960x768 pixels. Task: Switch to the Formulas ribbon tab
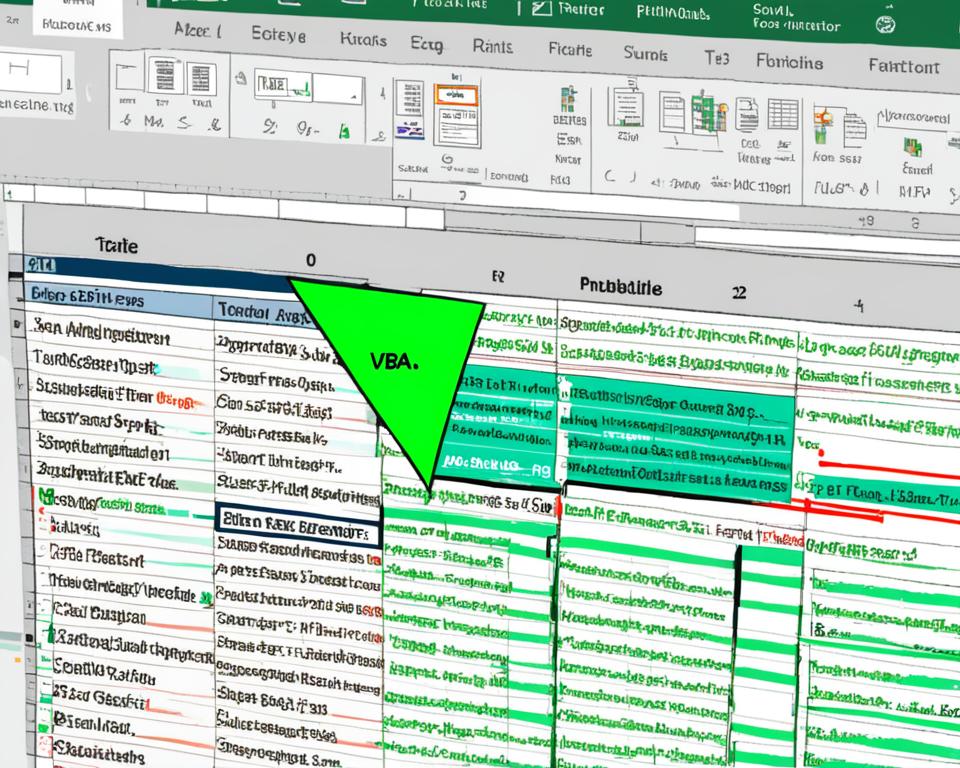(790, 64)
